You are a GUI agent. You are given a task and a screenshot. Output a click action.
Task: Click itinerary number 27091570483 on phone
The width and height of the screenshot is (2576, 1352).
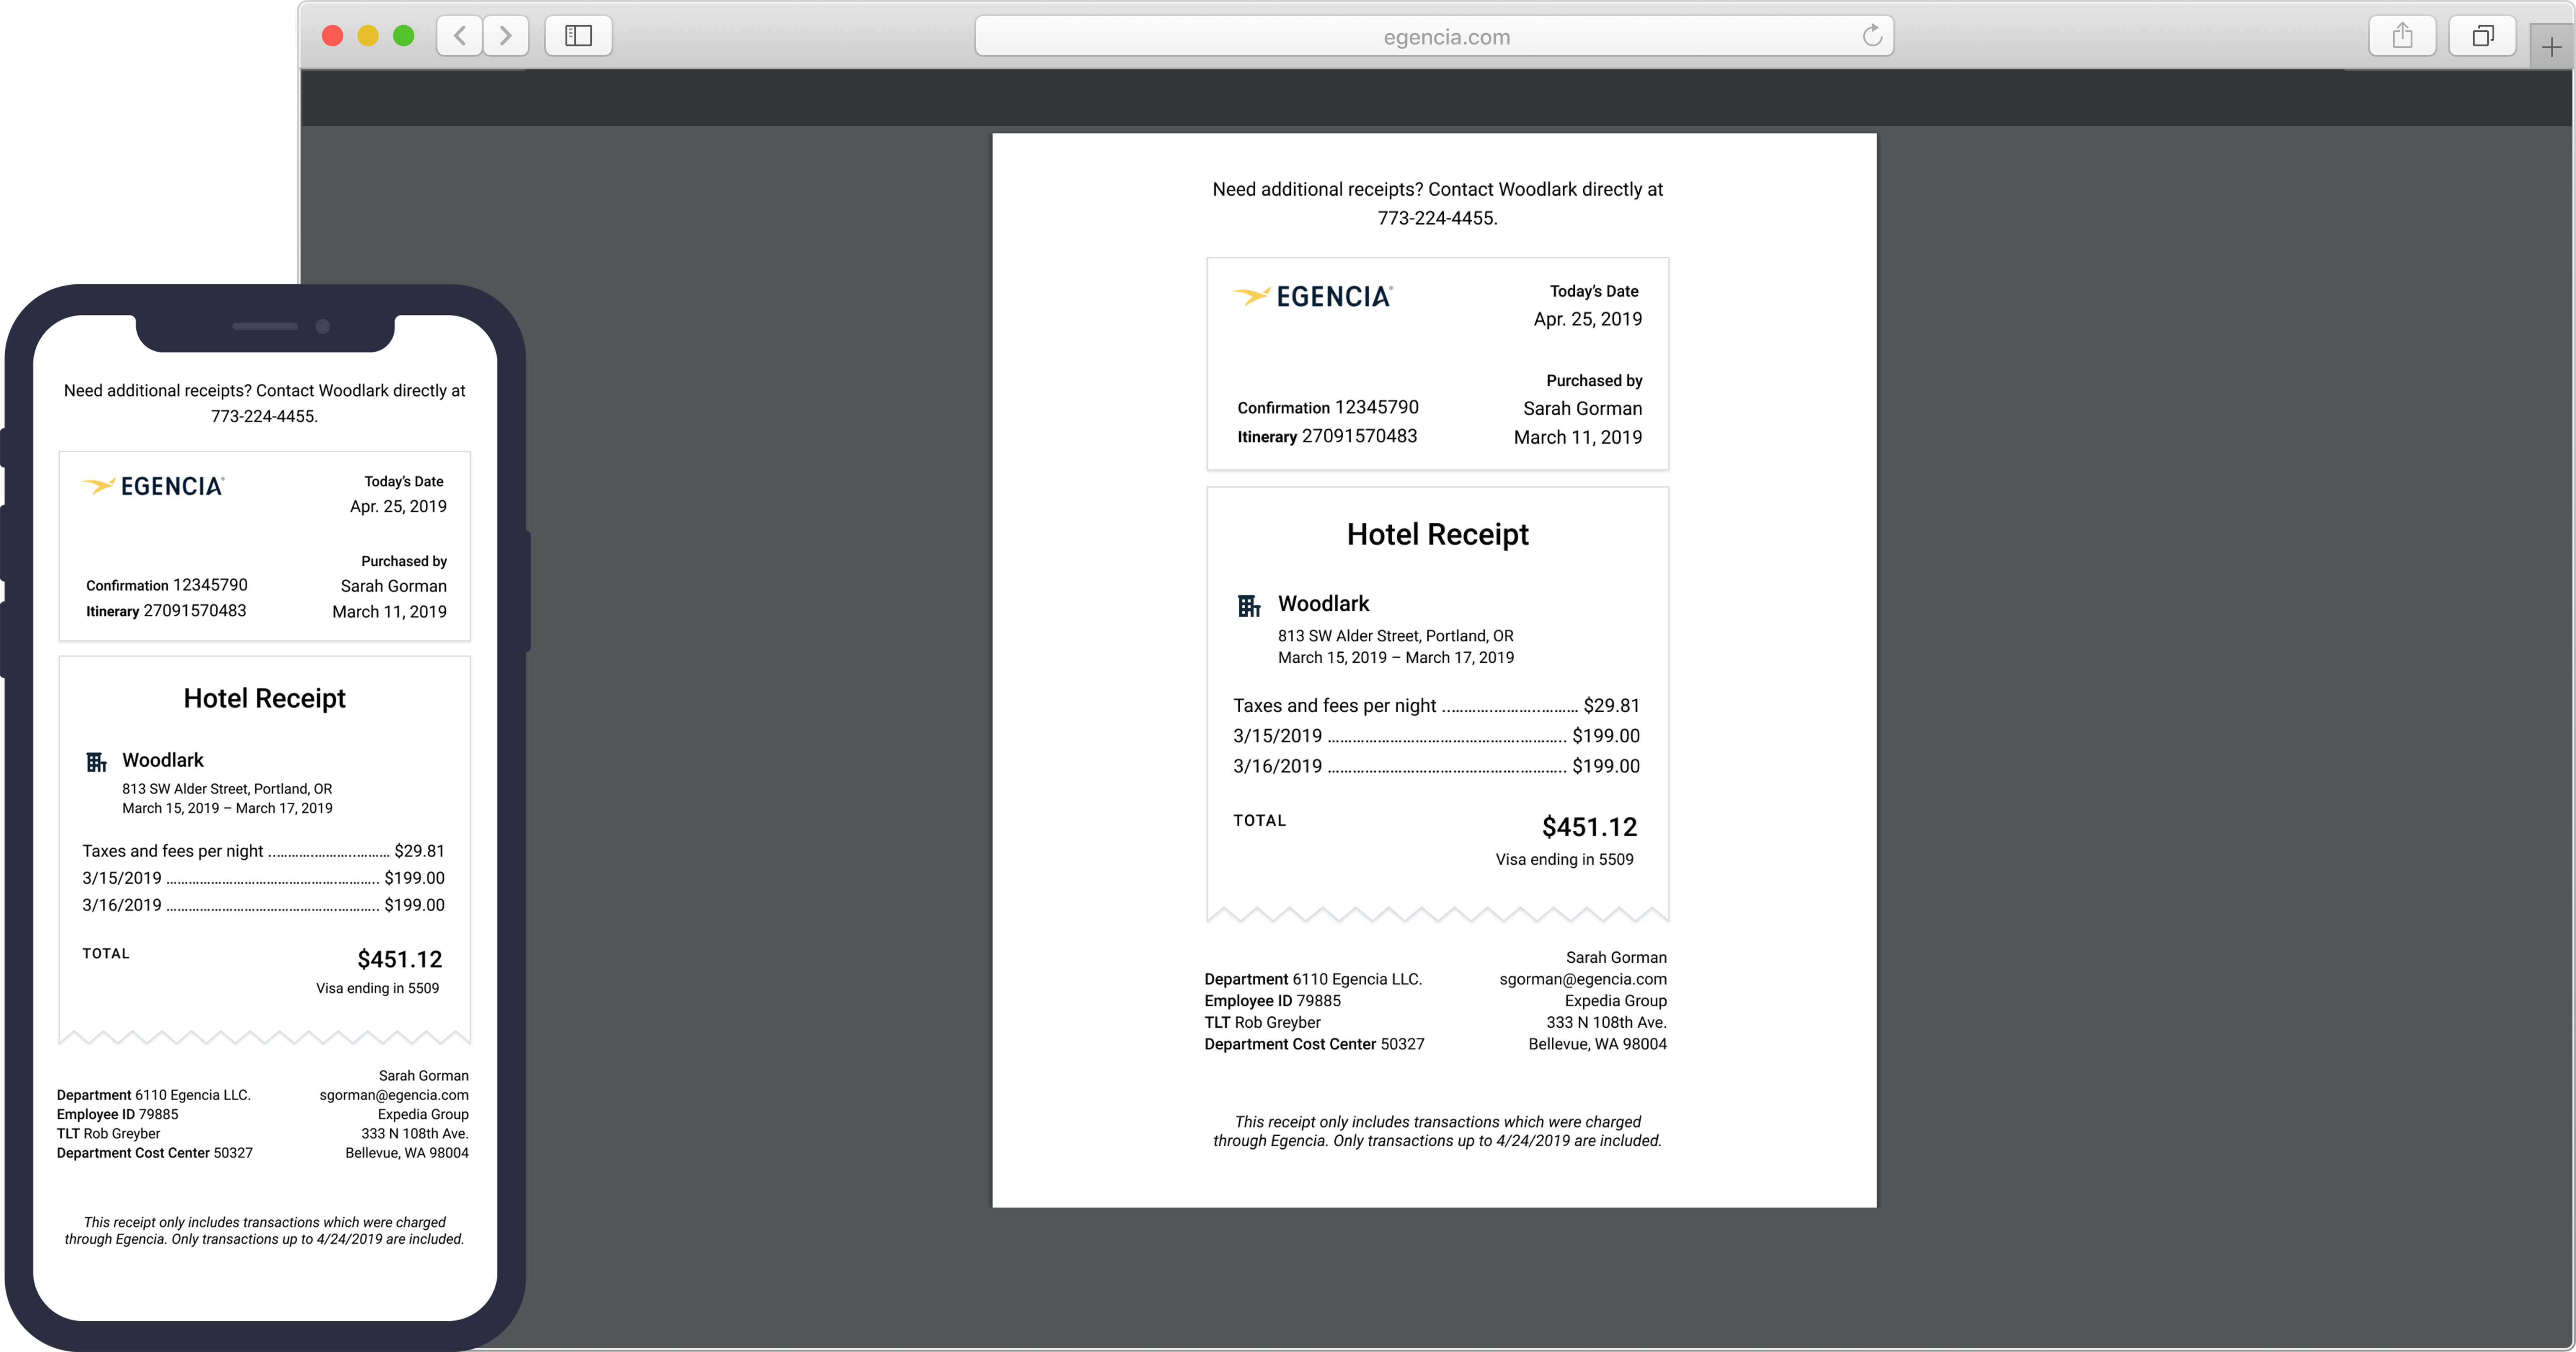coord(195,611)
